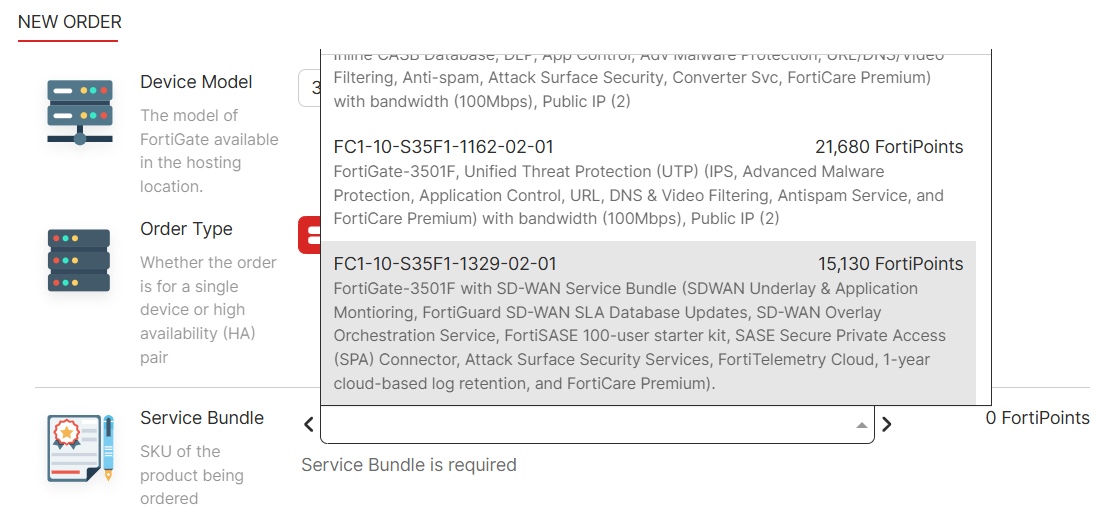
Task: Click the Device Model server icon
Action: [80, 112]
